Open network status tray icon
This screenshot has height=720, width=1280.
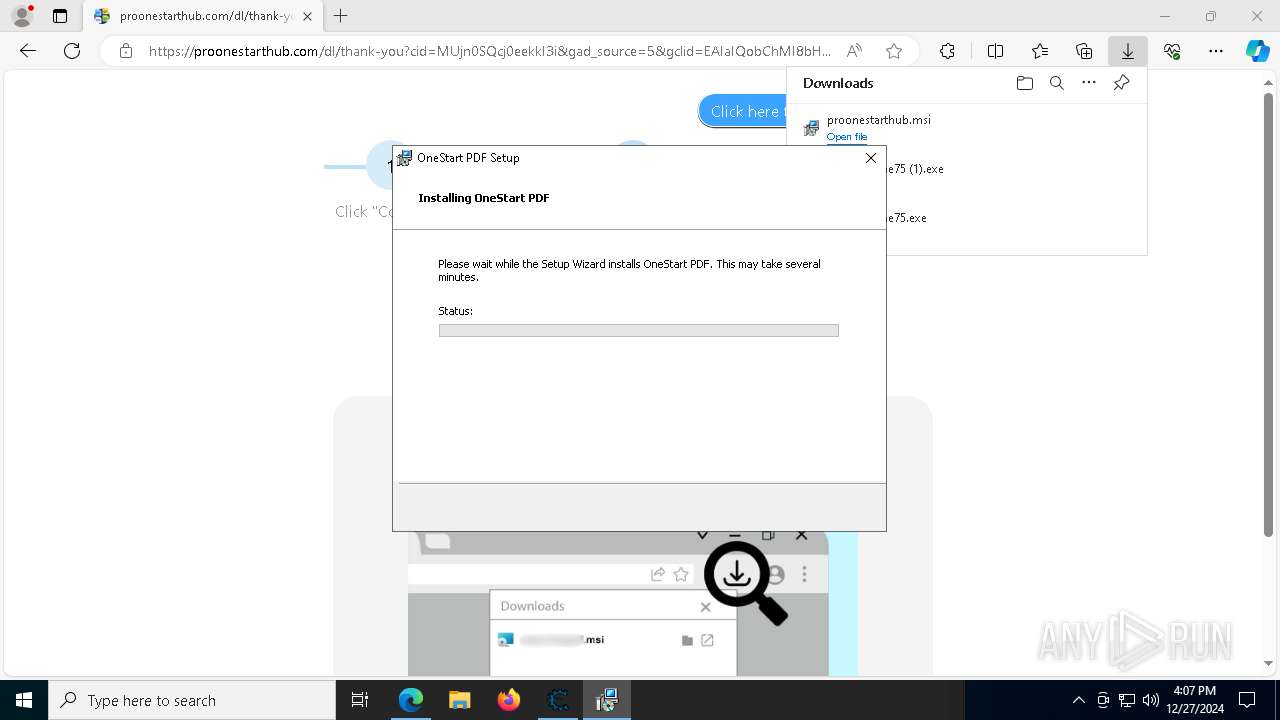pyautogui.click(x=1127, y=700)
